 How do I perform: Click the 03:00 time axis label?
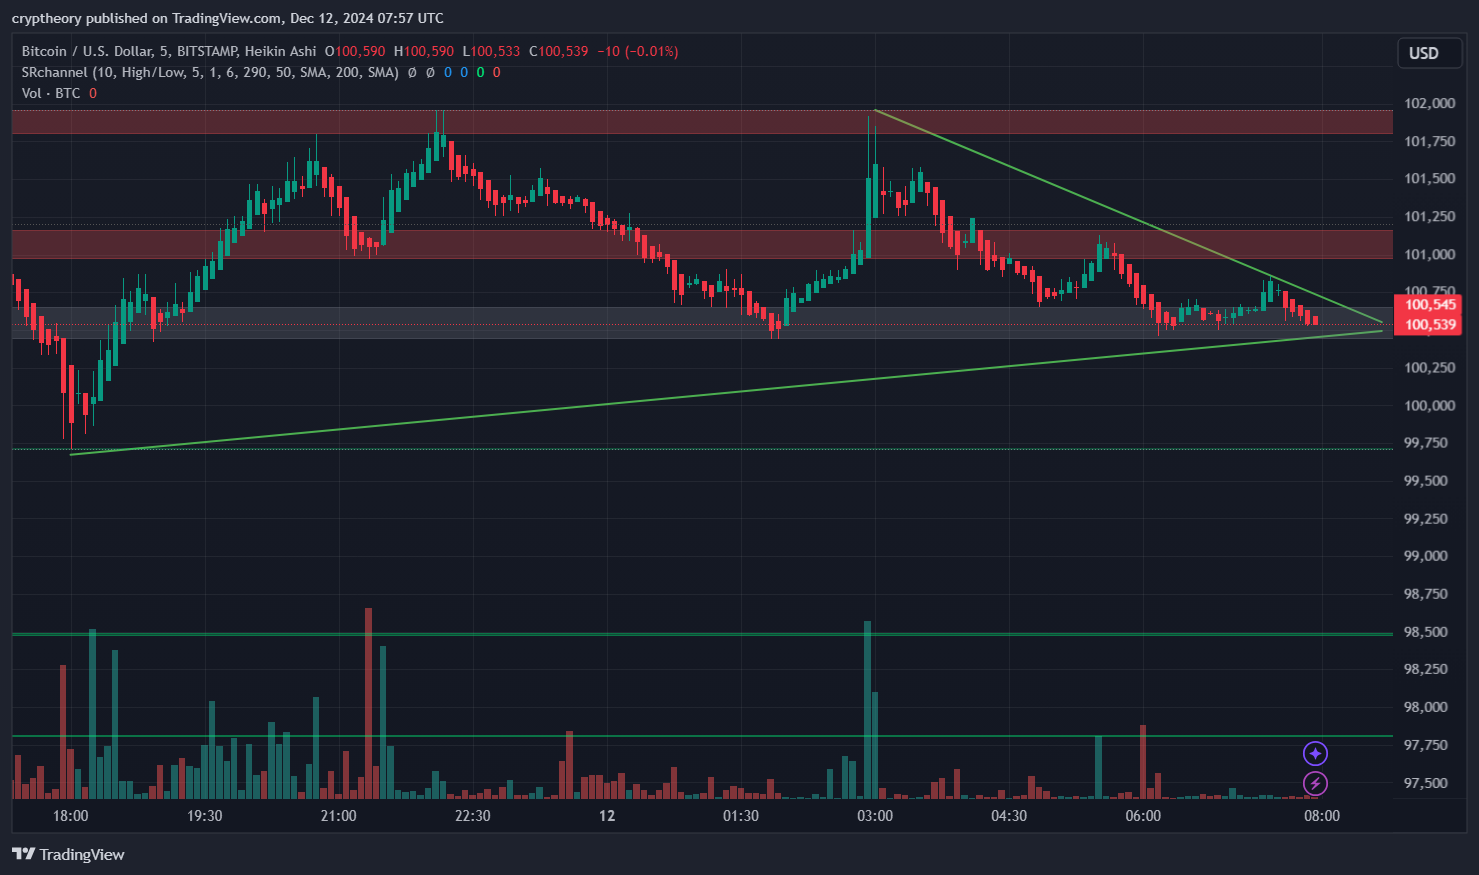875,816
